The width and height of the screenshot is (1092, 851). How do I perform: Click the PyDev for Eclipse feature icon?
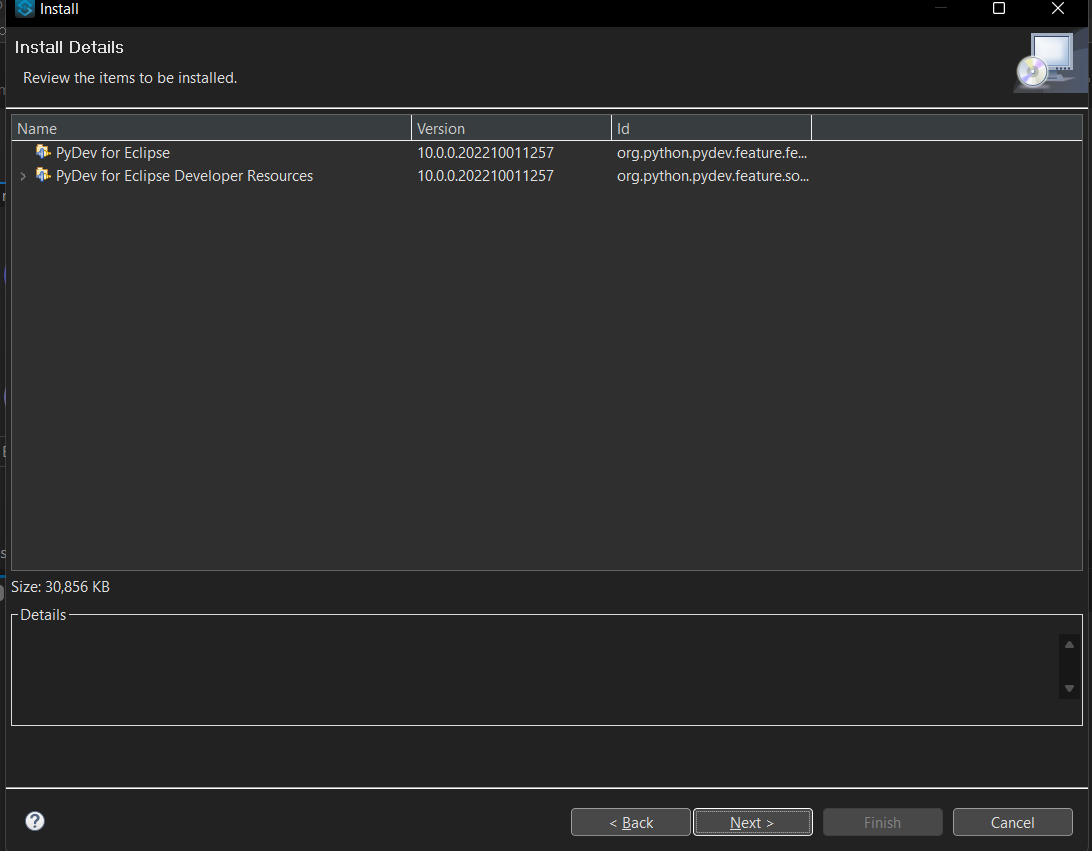43,152
